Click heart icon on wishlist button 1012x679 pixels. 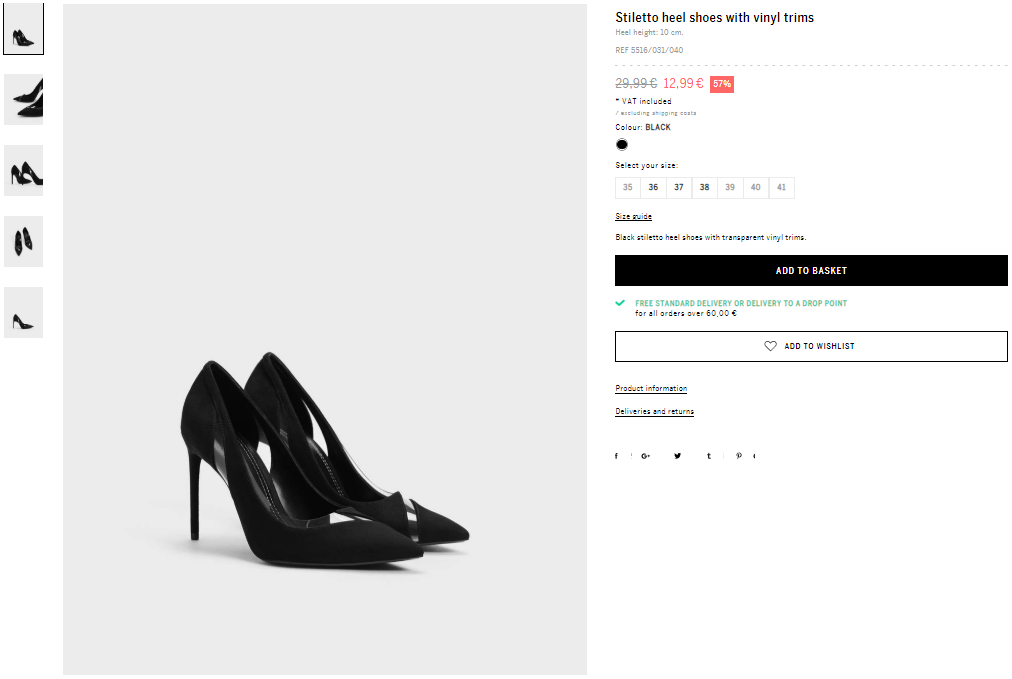point(771,347)
